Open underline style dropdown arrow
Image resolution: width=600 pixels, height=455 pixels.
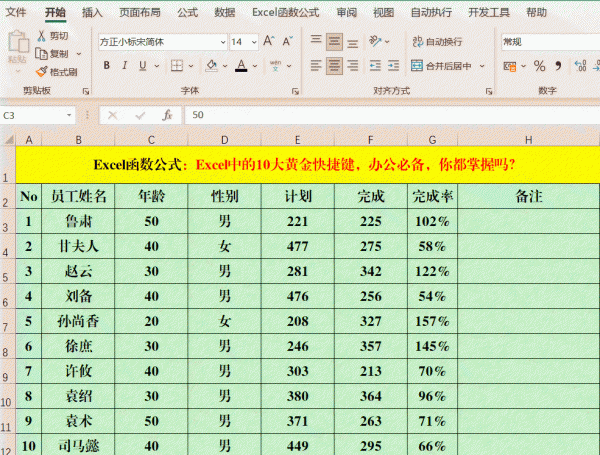(157, 66)
